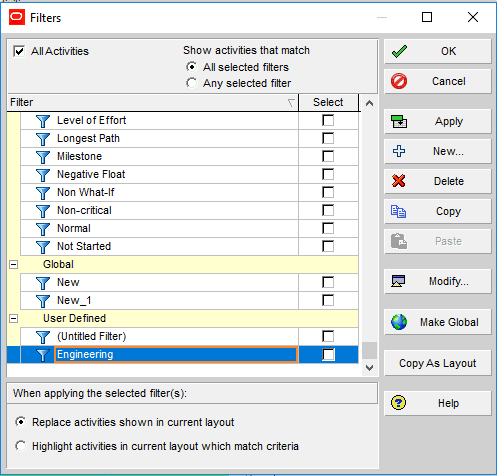The height and width of the screenshot is (476, 497).
Task: Tick the global New filter checkbox
Action: 328,282
